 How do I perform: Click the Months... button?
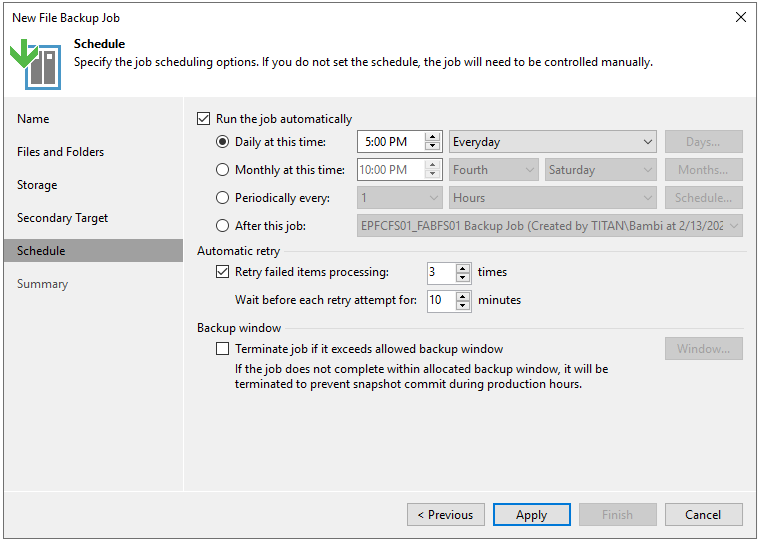(x=703, y=170)
